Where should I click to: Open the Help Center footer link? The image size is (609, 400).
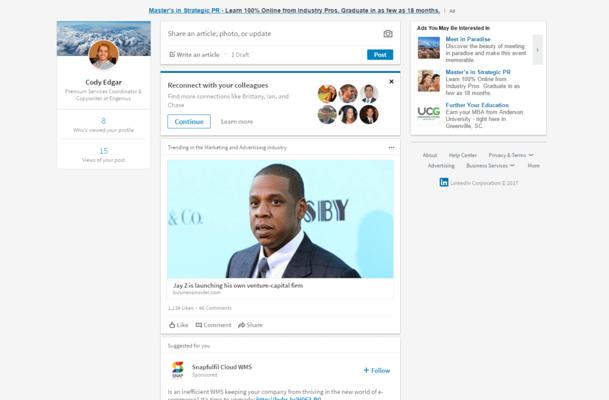coord(463,155)
